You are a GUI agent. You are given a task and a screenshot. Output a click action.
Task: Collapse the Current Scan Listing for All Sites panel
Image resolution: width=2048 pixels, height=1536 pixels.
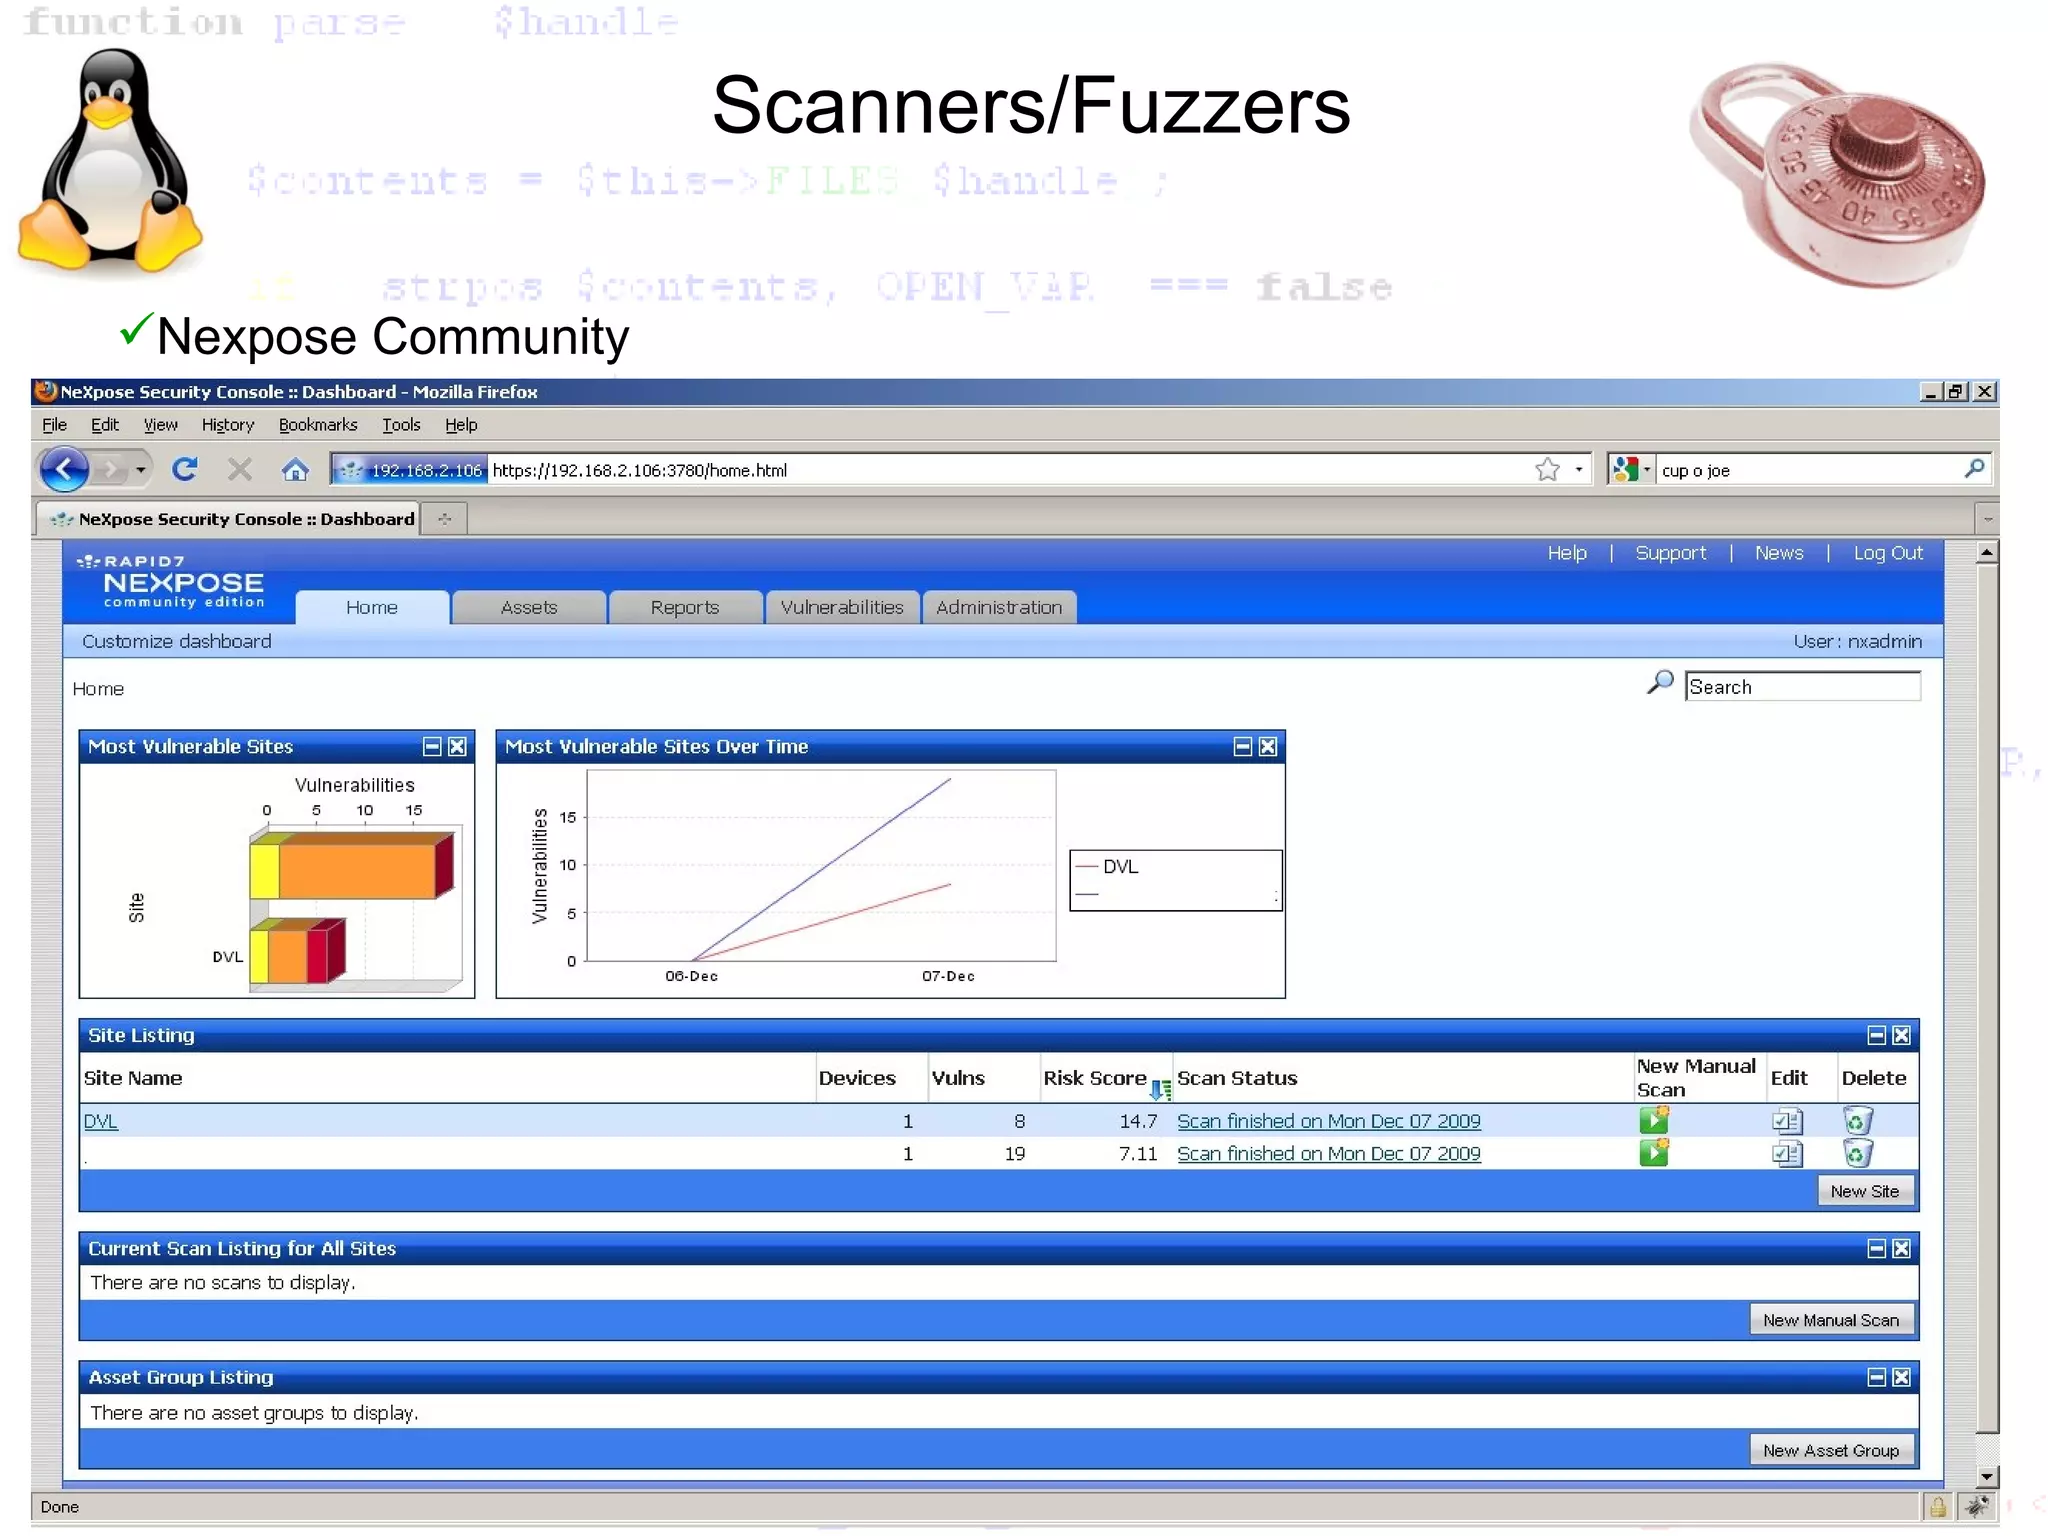pos(1876,1248)
